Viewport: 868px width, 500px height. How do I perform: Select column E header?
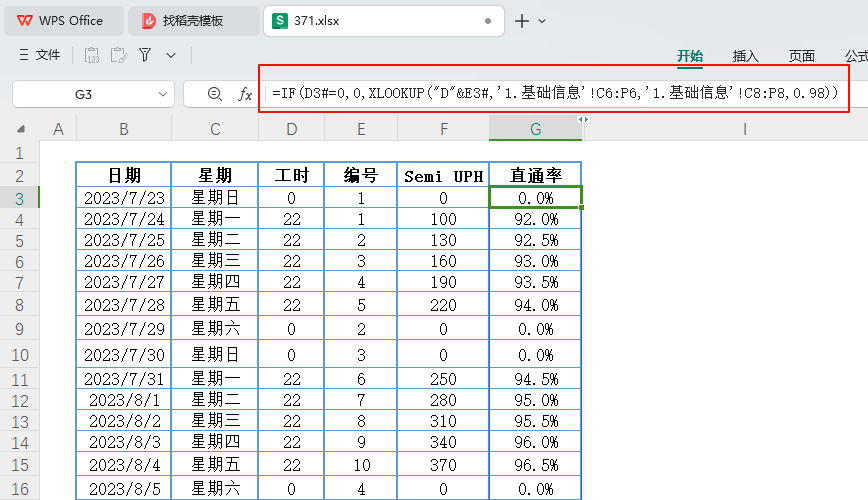click(360, 129)
